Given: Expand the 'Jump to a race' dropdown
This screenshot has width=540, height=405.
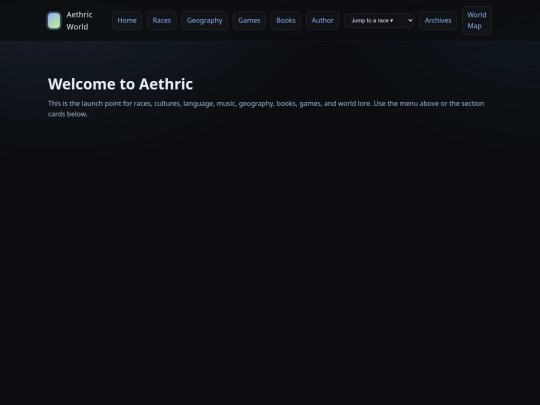Looking at the screenshot, I should pos(379,20).
